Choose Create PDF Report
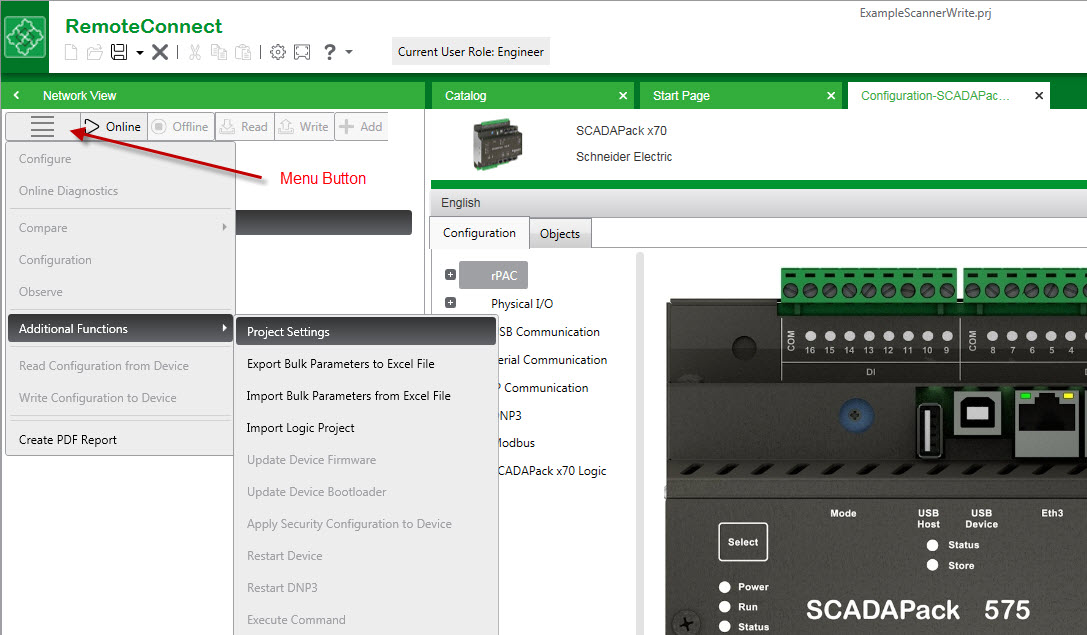This screenshot has width=1087, height=635. [121, 440]
